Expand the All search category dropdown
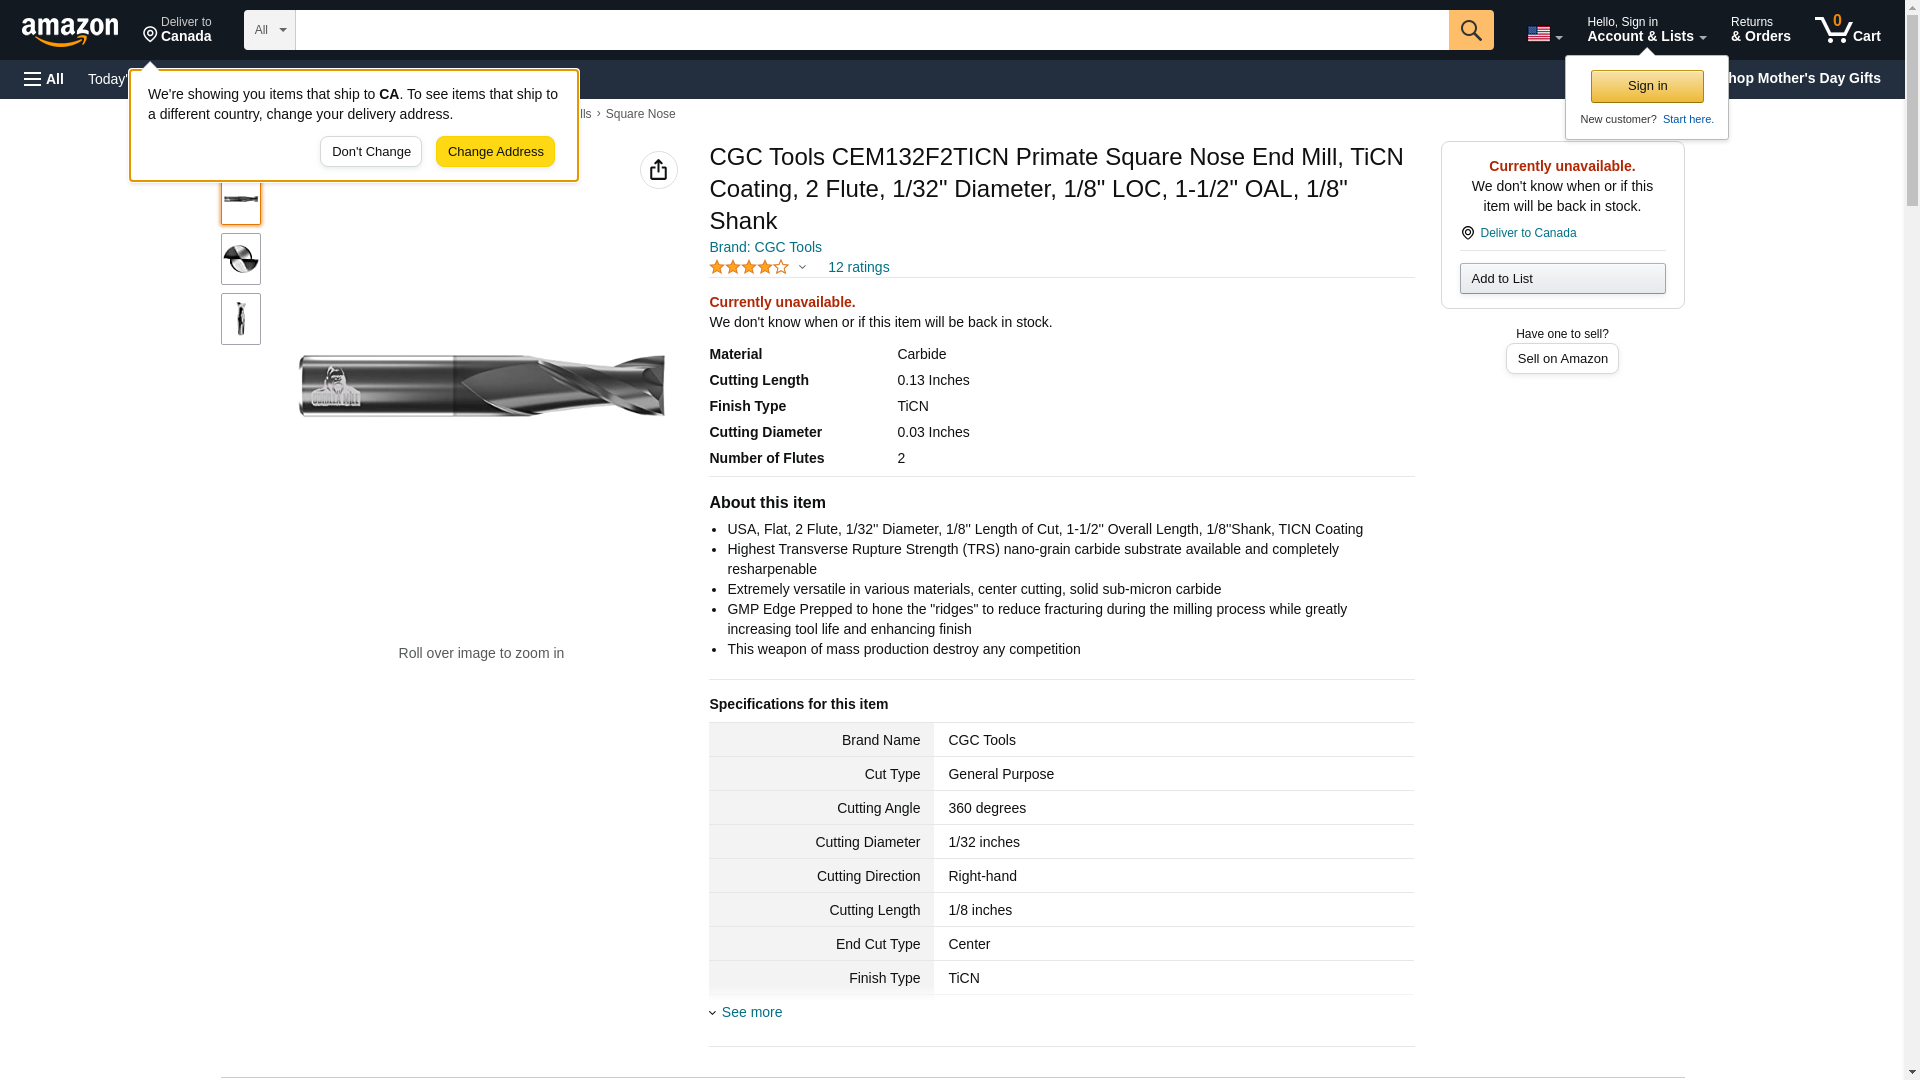The image size is (1920, 1080). [x=269, y=30]
